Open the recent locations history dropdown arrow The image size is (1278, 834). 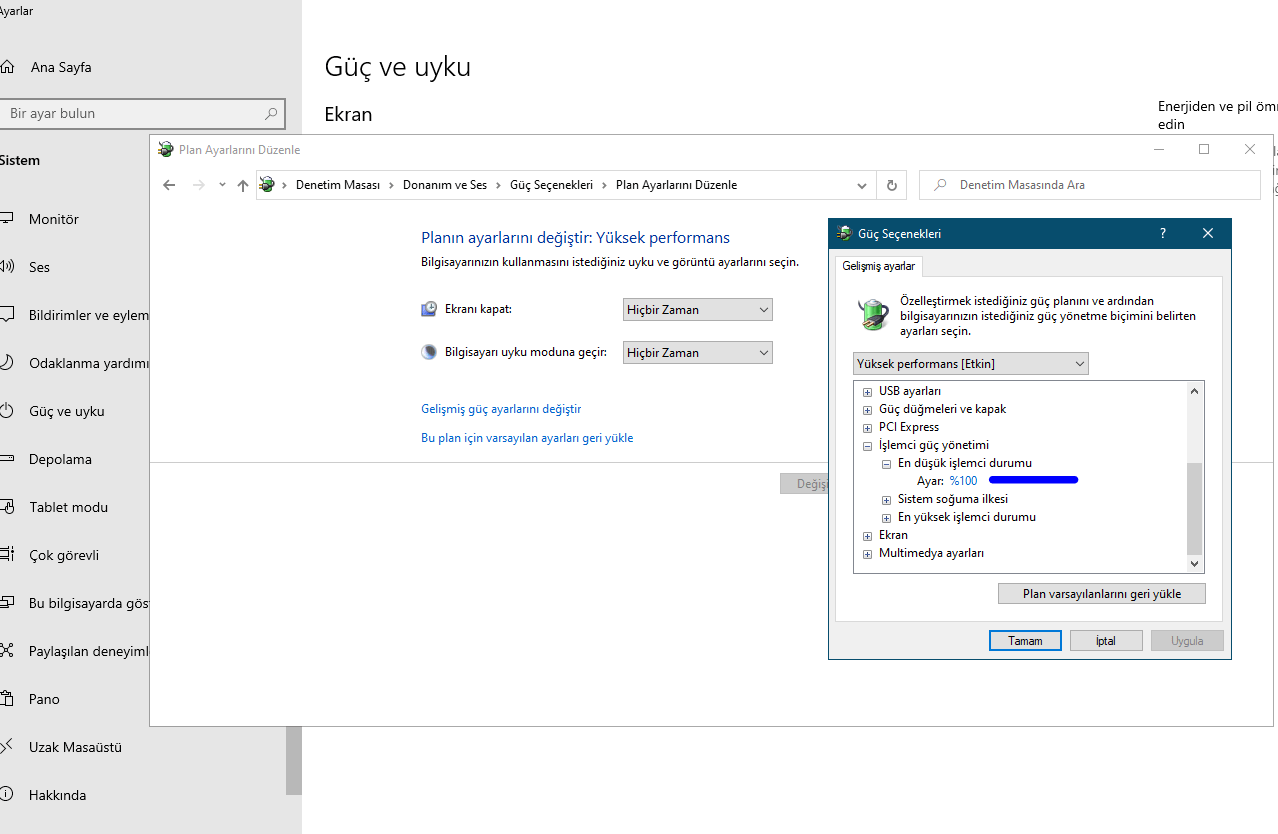222,185
